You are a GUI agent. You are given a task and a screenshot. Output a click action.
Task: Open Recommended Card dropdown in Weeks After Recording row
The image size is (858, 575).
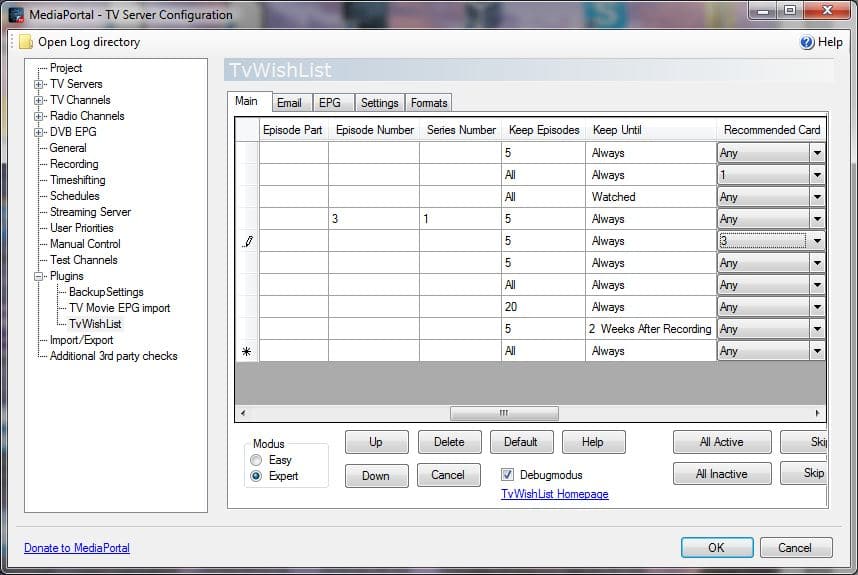(x=817, y=329)
